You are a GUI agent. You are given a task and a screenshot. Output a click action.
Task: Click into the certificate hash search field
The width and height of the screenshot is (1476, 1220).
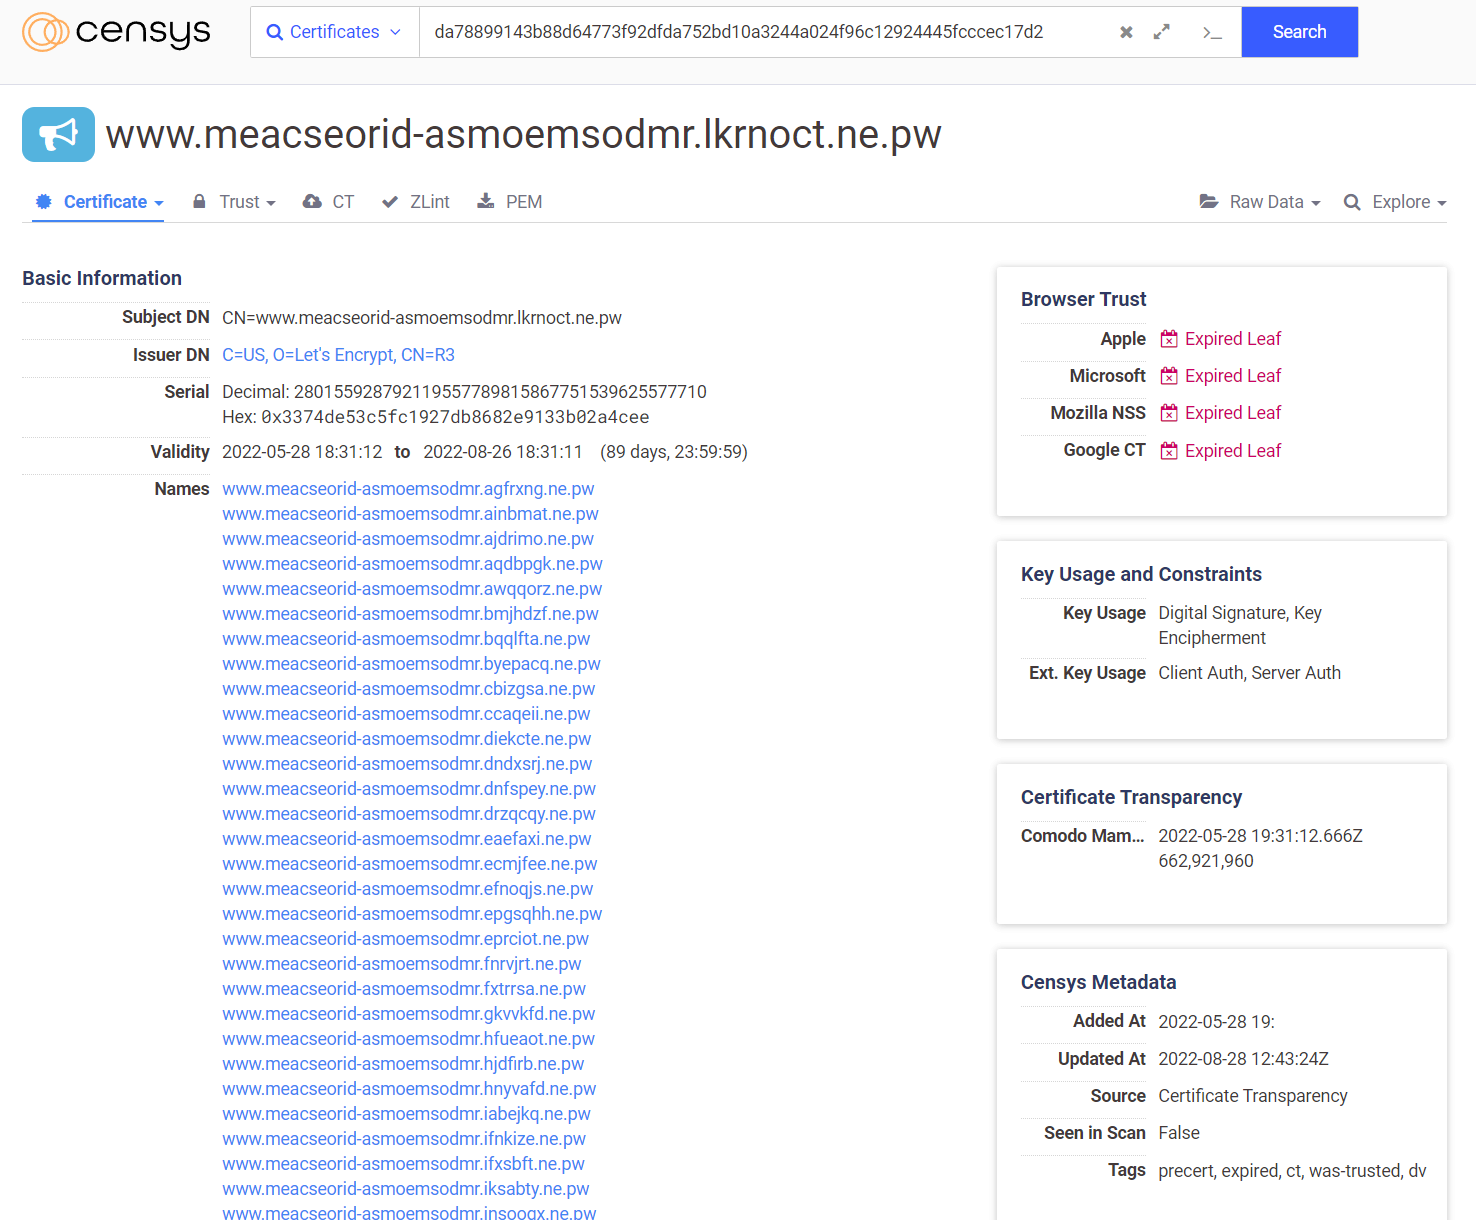(x=760, y=32)
